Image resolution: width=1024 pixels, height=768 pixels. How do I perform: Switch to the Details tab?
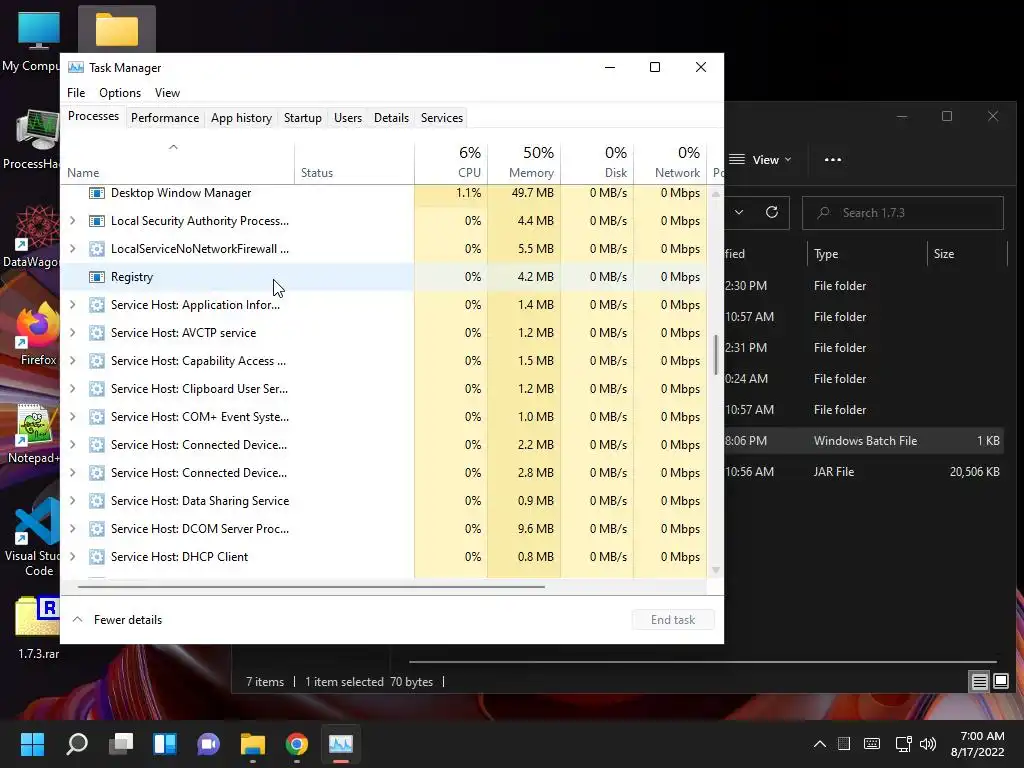coord(391,118)
